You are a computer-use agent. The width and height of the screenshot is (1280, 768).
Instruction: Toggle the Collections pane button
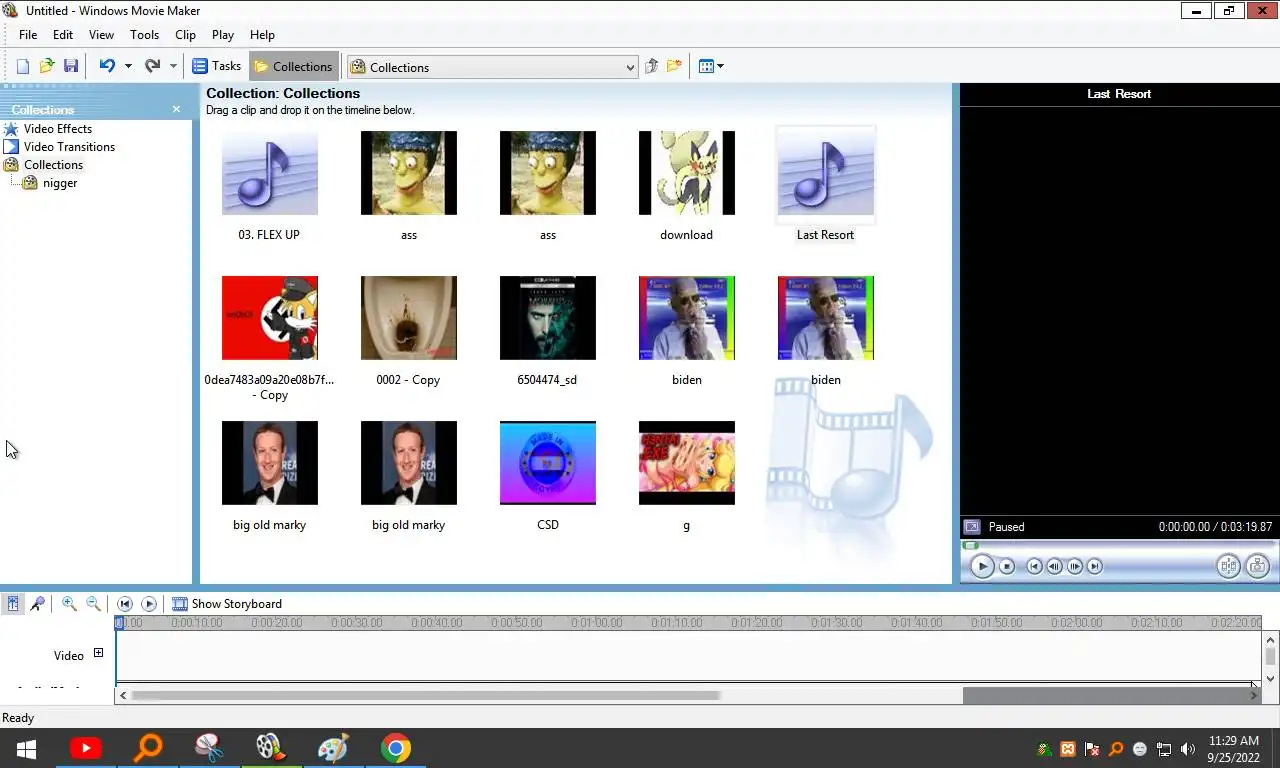[x=293, y=66]
